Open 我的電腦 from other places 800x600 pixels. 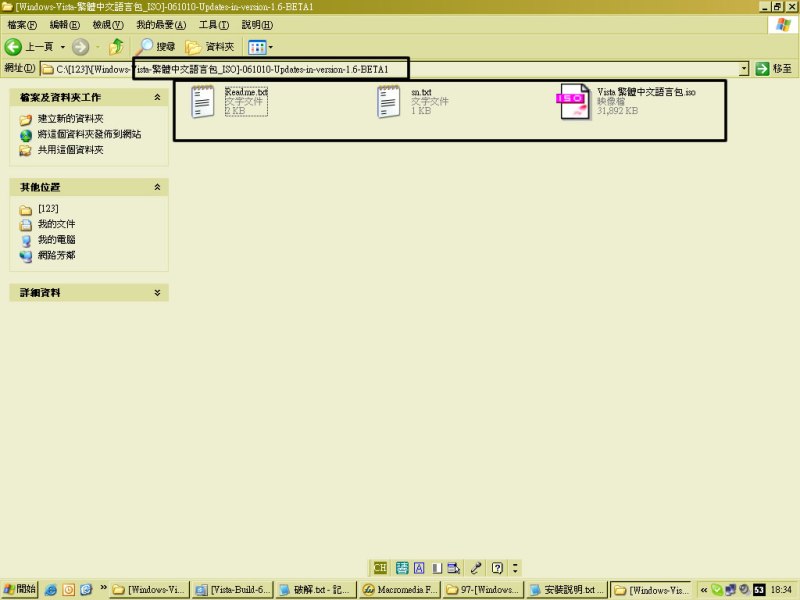click(57, 240)
